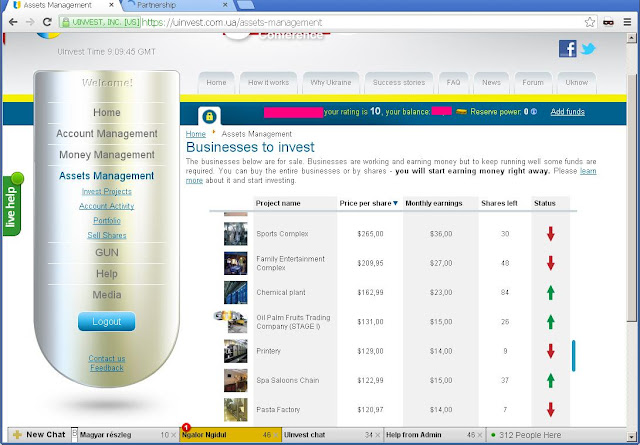Click the browser back arrow
This screenshot has height=445, width=640.
tap(13, 22)
